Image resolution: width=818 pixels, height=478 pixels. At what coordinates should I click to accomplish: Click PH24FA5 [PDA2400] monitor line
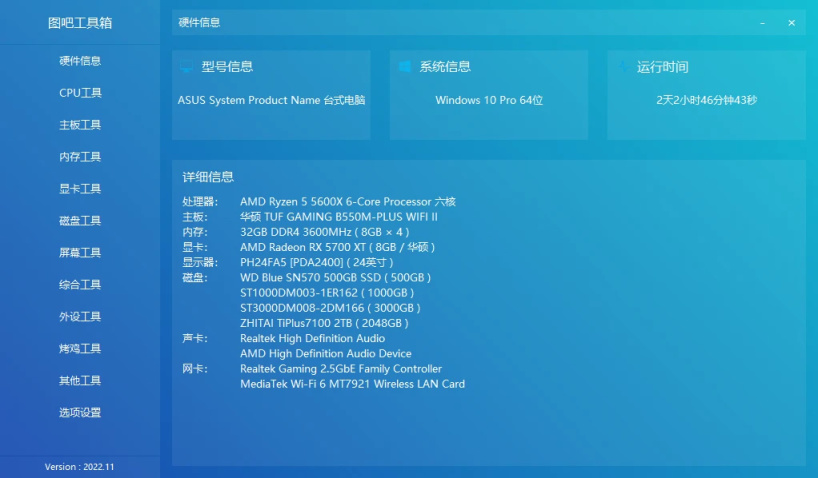coord(317,262)
